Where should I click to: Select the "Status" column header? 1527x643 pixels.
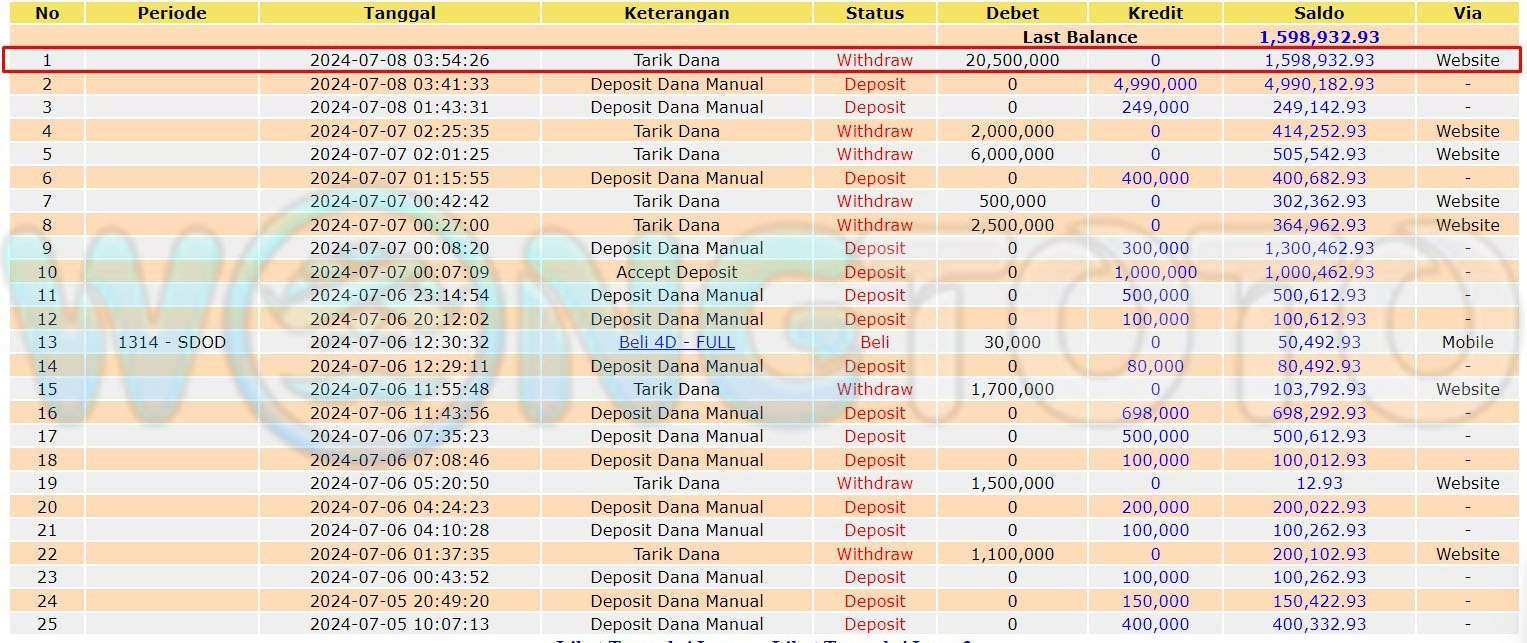pos(874,13)
